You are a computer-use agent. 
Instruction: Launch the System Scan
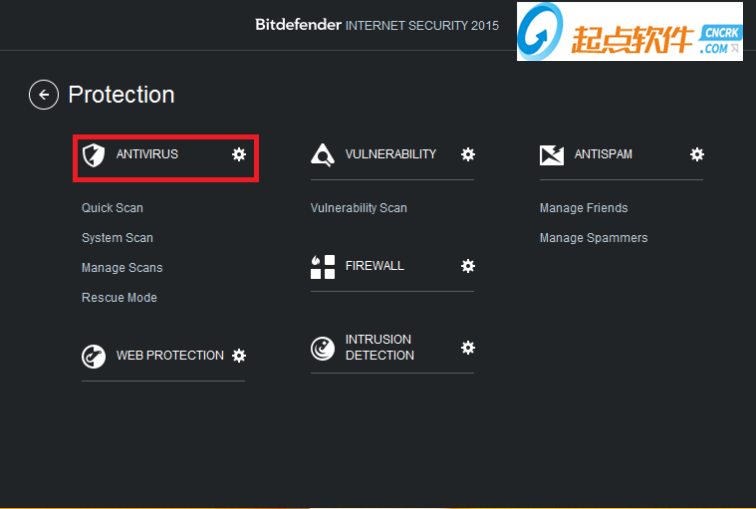pos(117,238)
